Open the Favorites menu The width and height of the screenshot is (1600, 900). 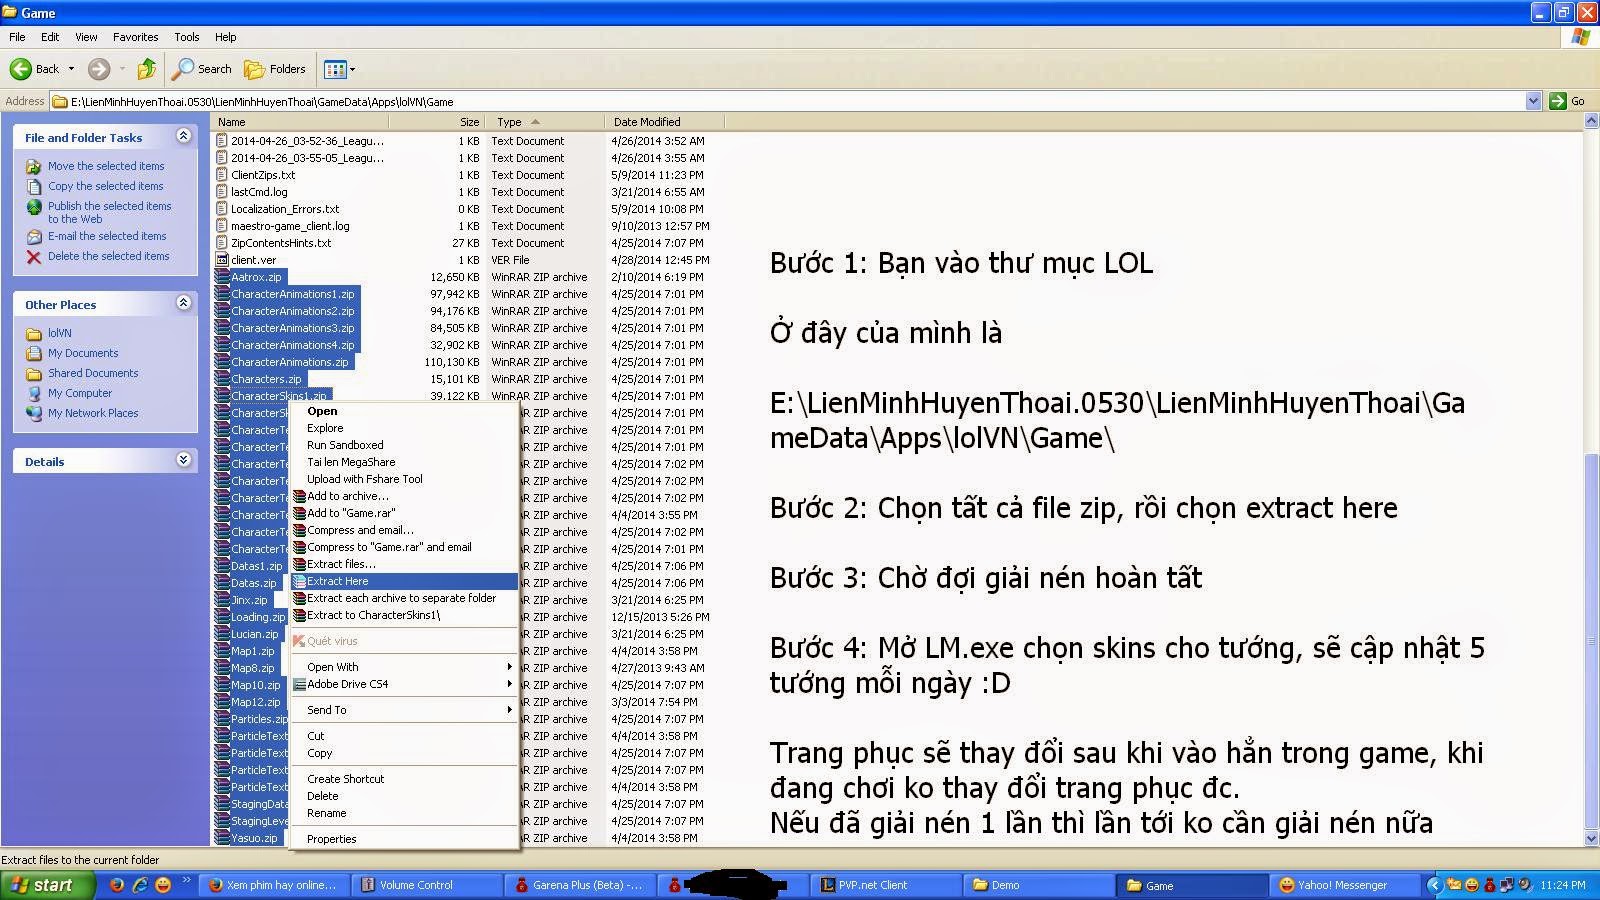pos(135,37)
